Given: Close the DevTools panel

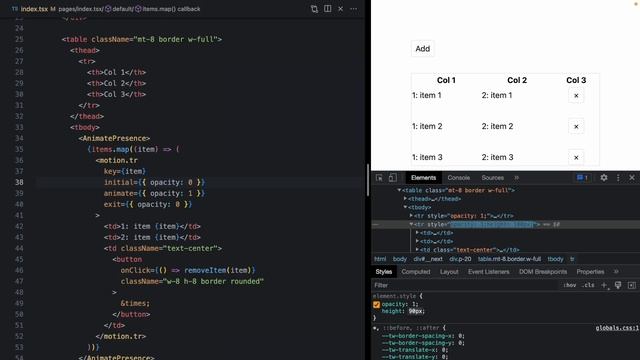Looking at the screenshot, I should (632, 178).
